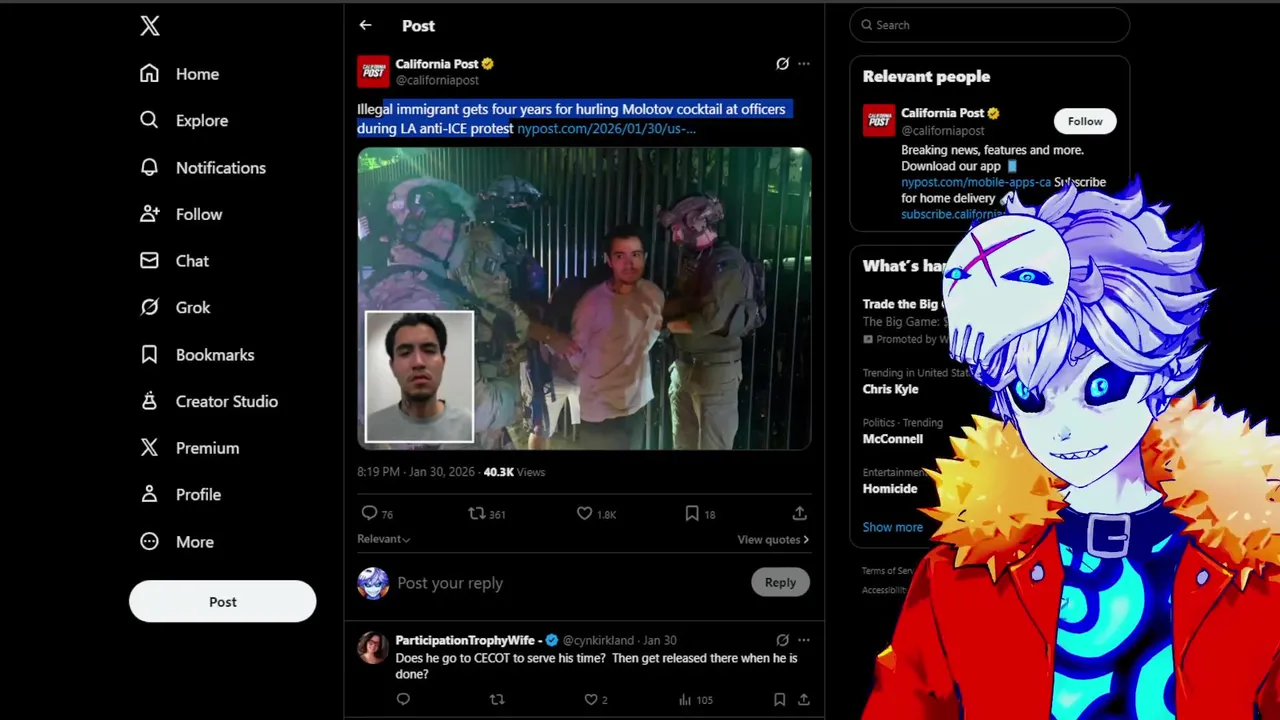Open Premium in the sidebar
The width and height of the screenshot is (1280, 720).
pyautogui.click(x=189, y=448)
